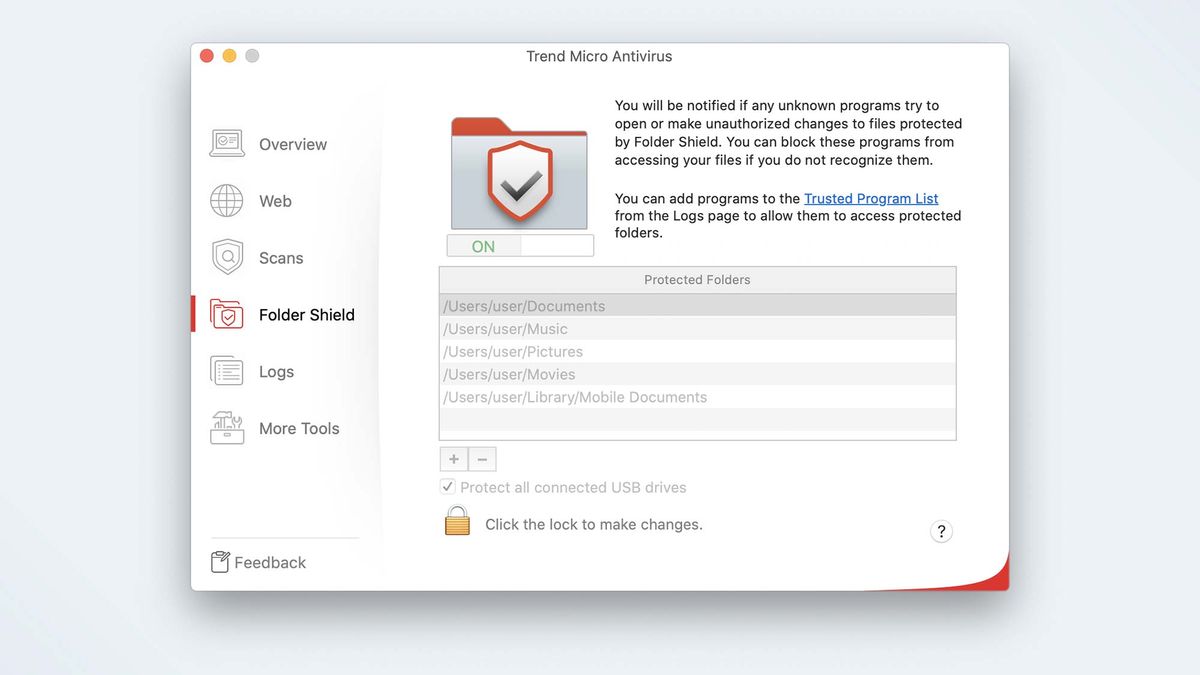Screen dimensions: 1200x675
Task: Enable the checkbox next to USB drives option
Action: click(448, 487)
